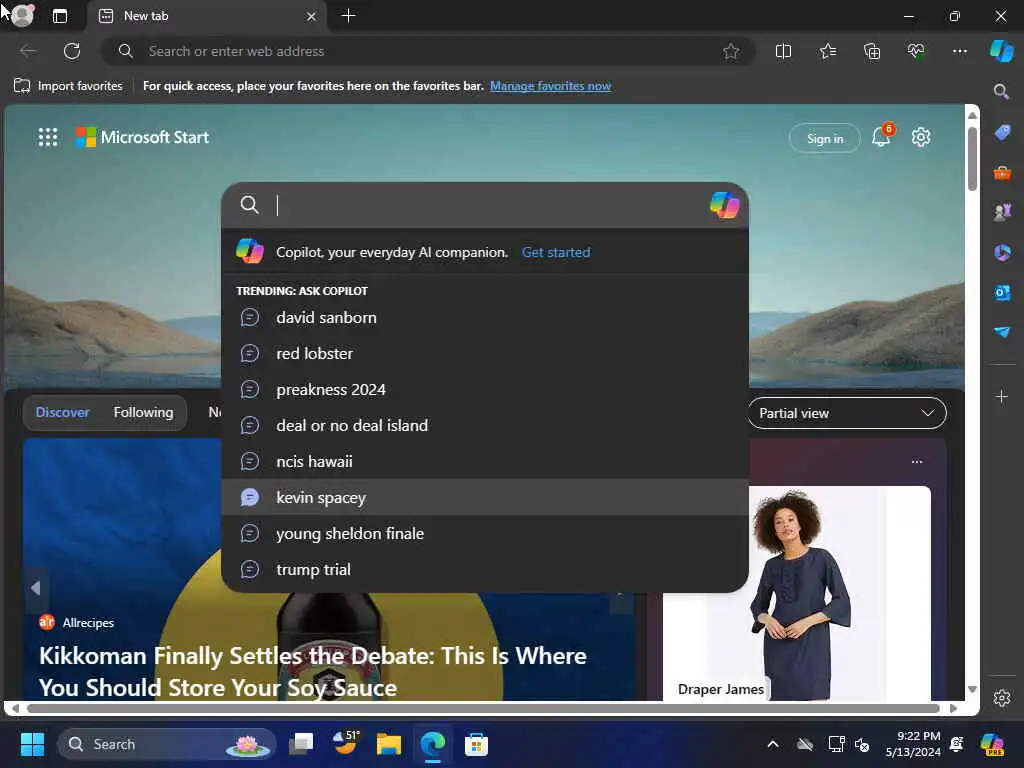Close the New tab tab
This screenshot has width=1024, height=768.
tap(312, 16)
